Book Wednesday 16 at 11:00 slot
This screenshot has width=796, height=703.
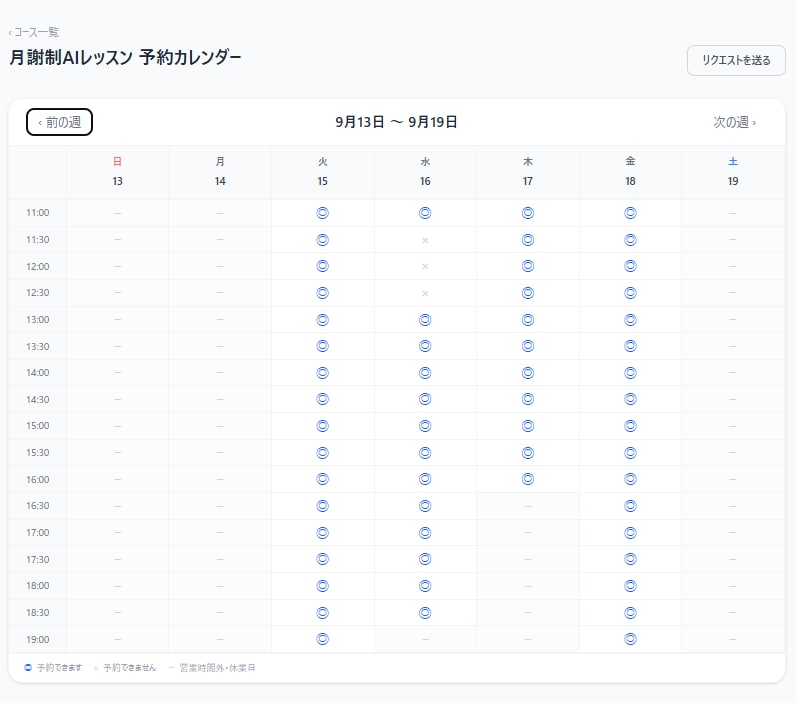425,213
